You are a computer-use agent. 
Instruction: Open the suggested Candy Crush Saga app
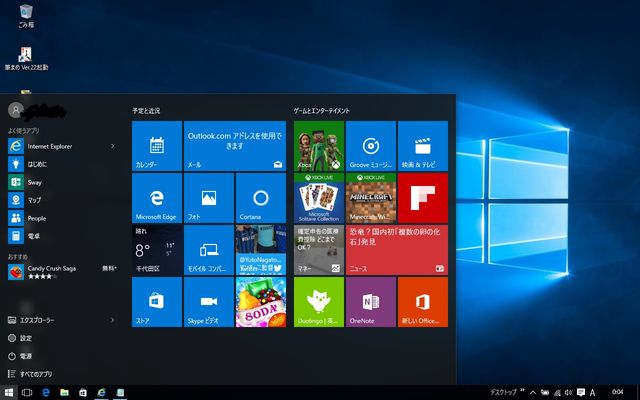point(62,272)
